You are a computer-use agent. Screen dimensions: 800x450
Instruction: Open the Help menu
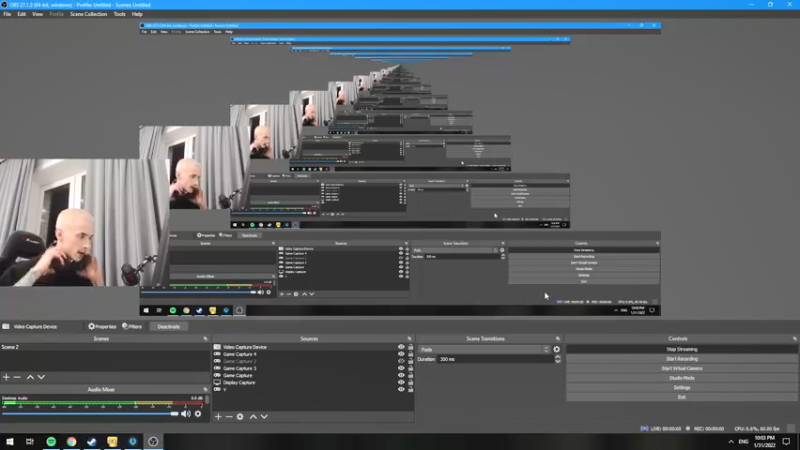[137, 14]
